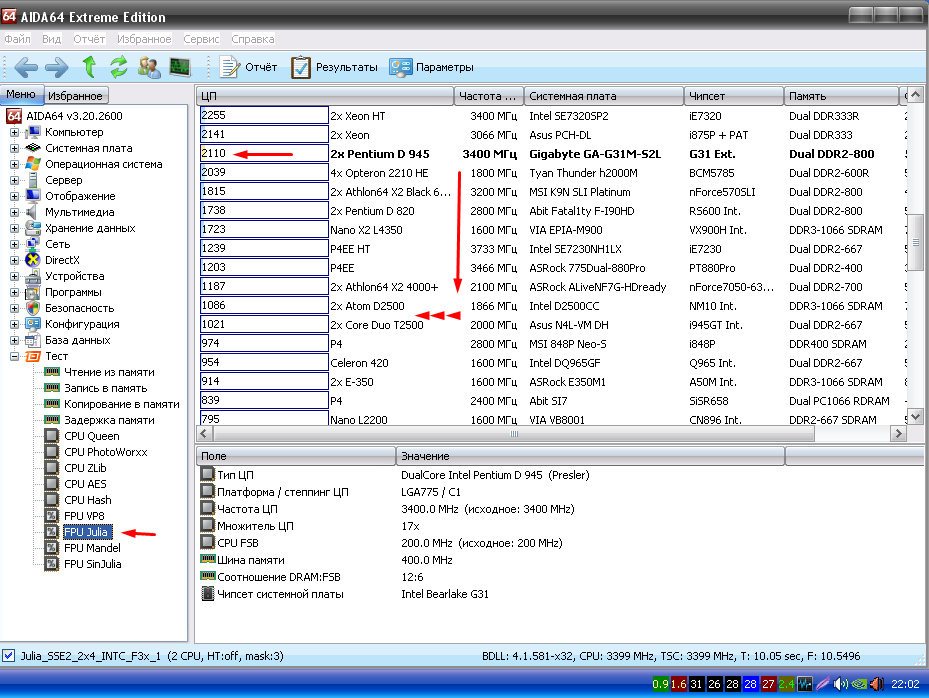The width and height of the screenshot is (929, 698).
Task: Expand the Сеть tree node
Action: point(14,244)
